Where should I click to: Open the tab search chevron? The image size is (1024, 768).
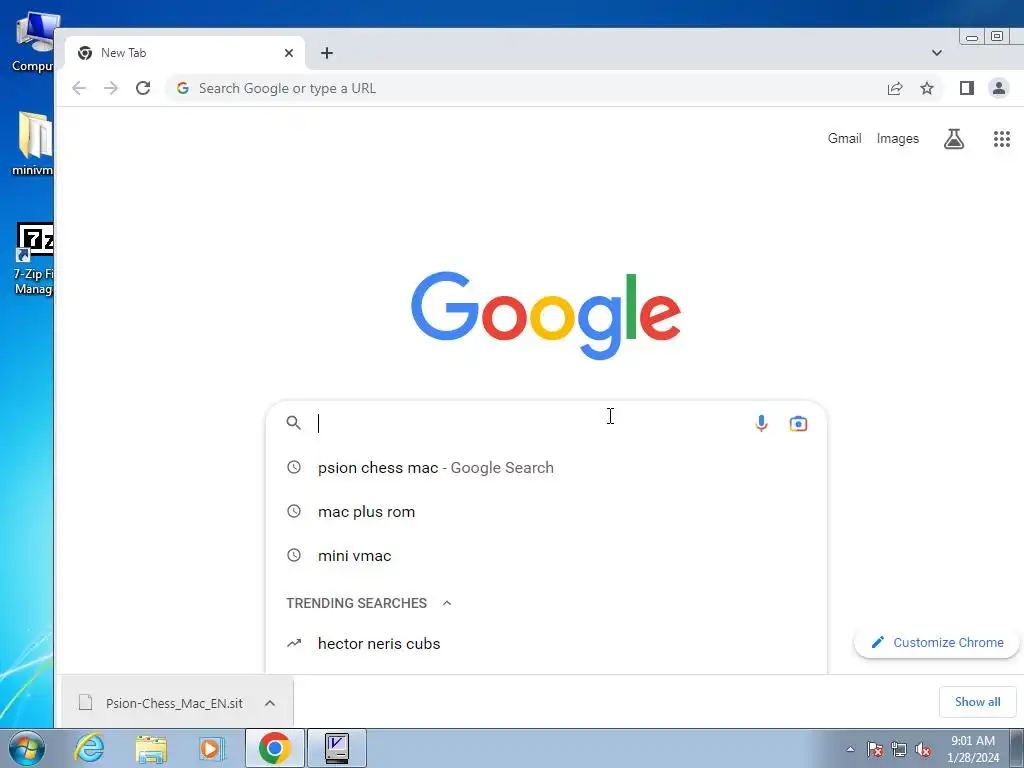936,53
